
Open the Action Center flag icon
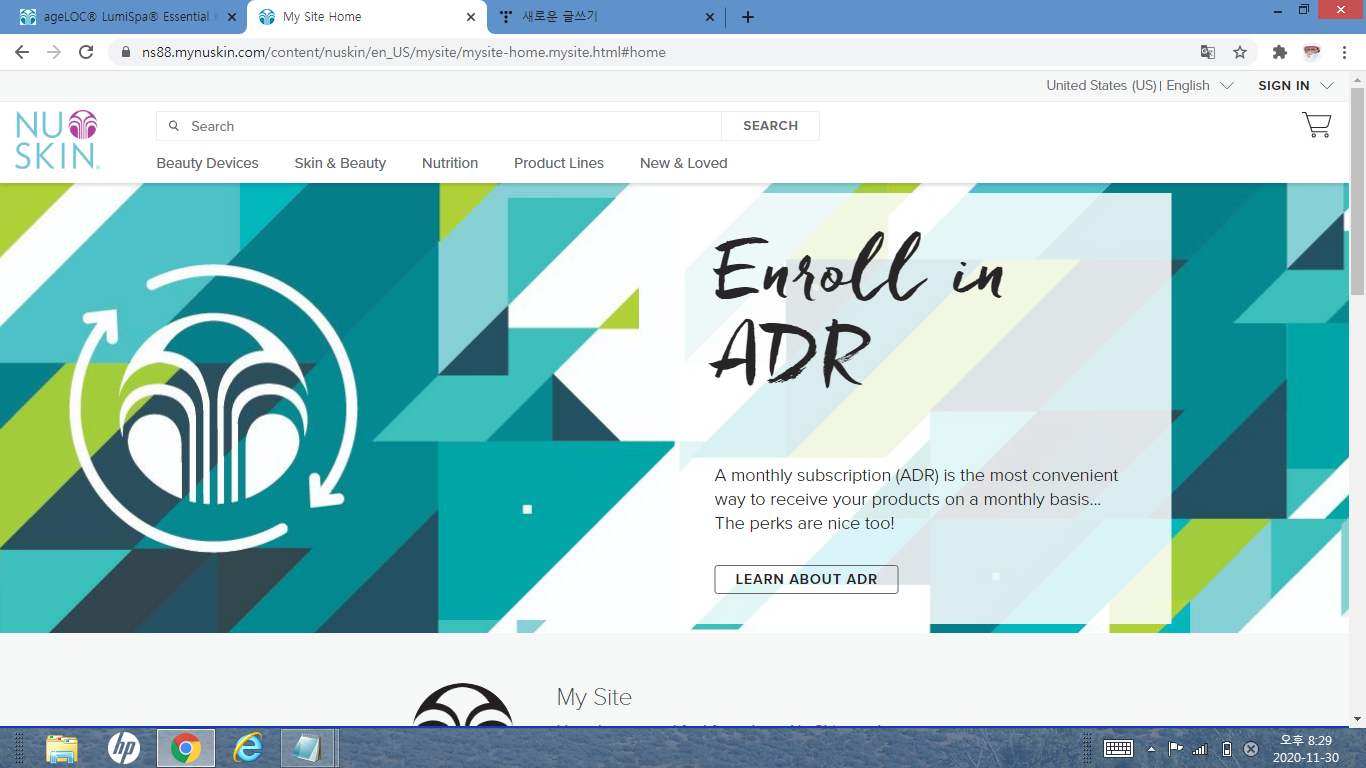coord(1176,749)
